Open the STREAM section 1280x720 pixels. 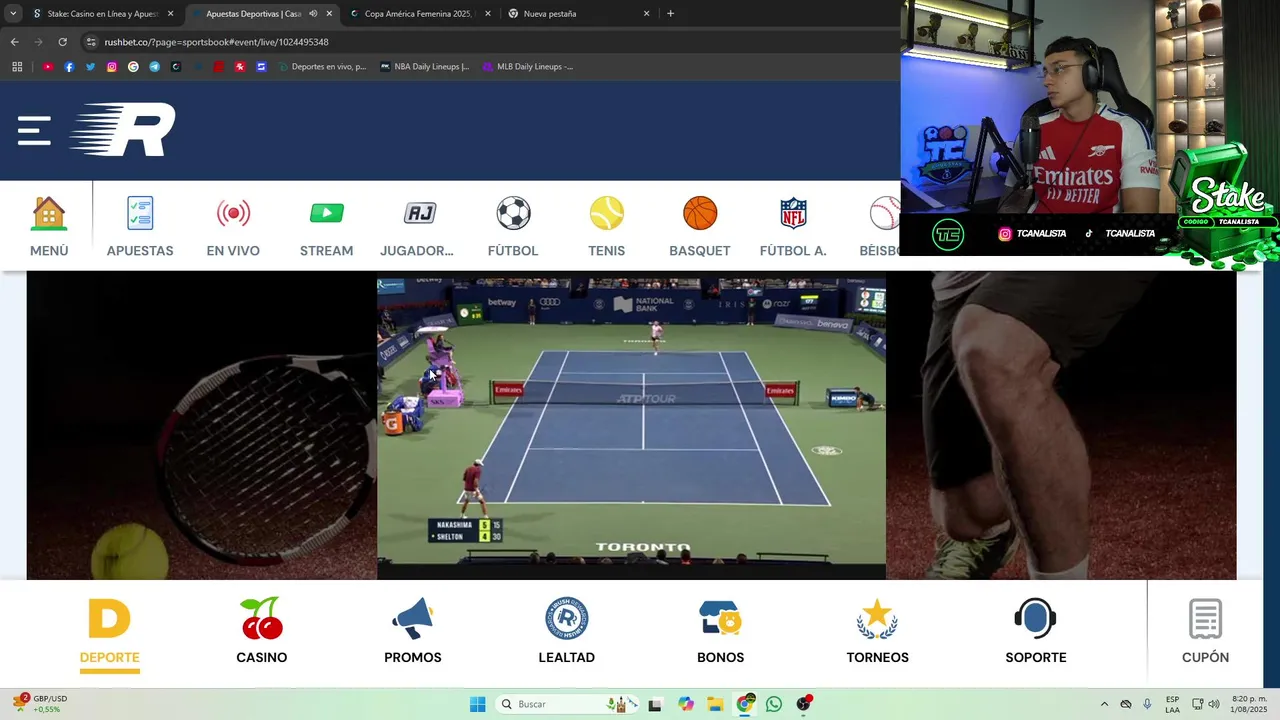[326, 227]
